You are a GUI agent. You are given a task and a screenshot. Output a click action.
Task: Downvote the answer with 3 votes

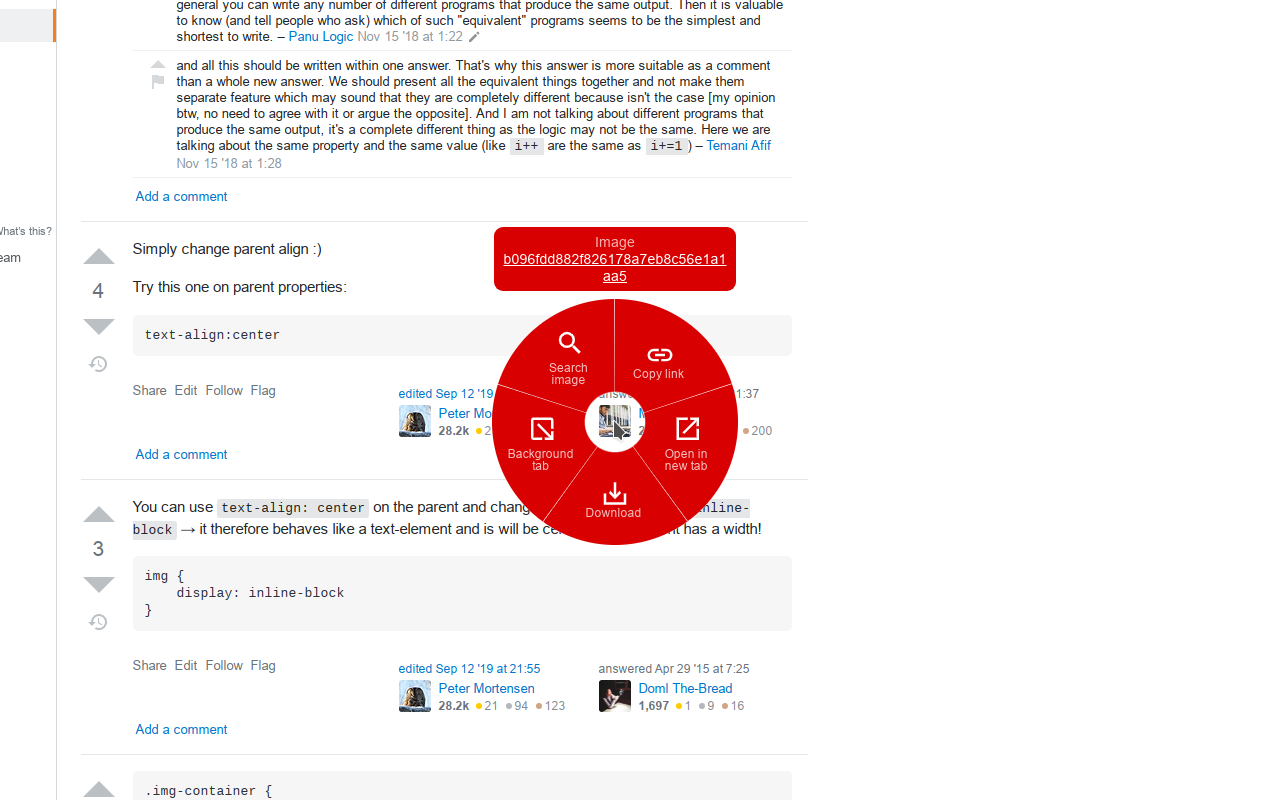[x=98, y=583]
